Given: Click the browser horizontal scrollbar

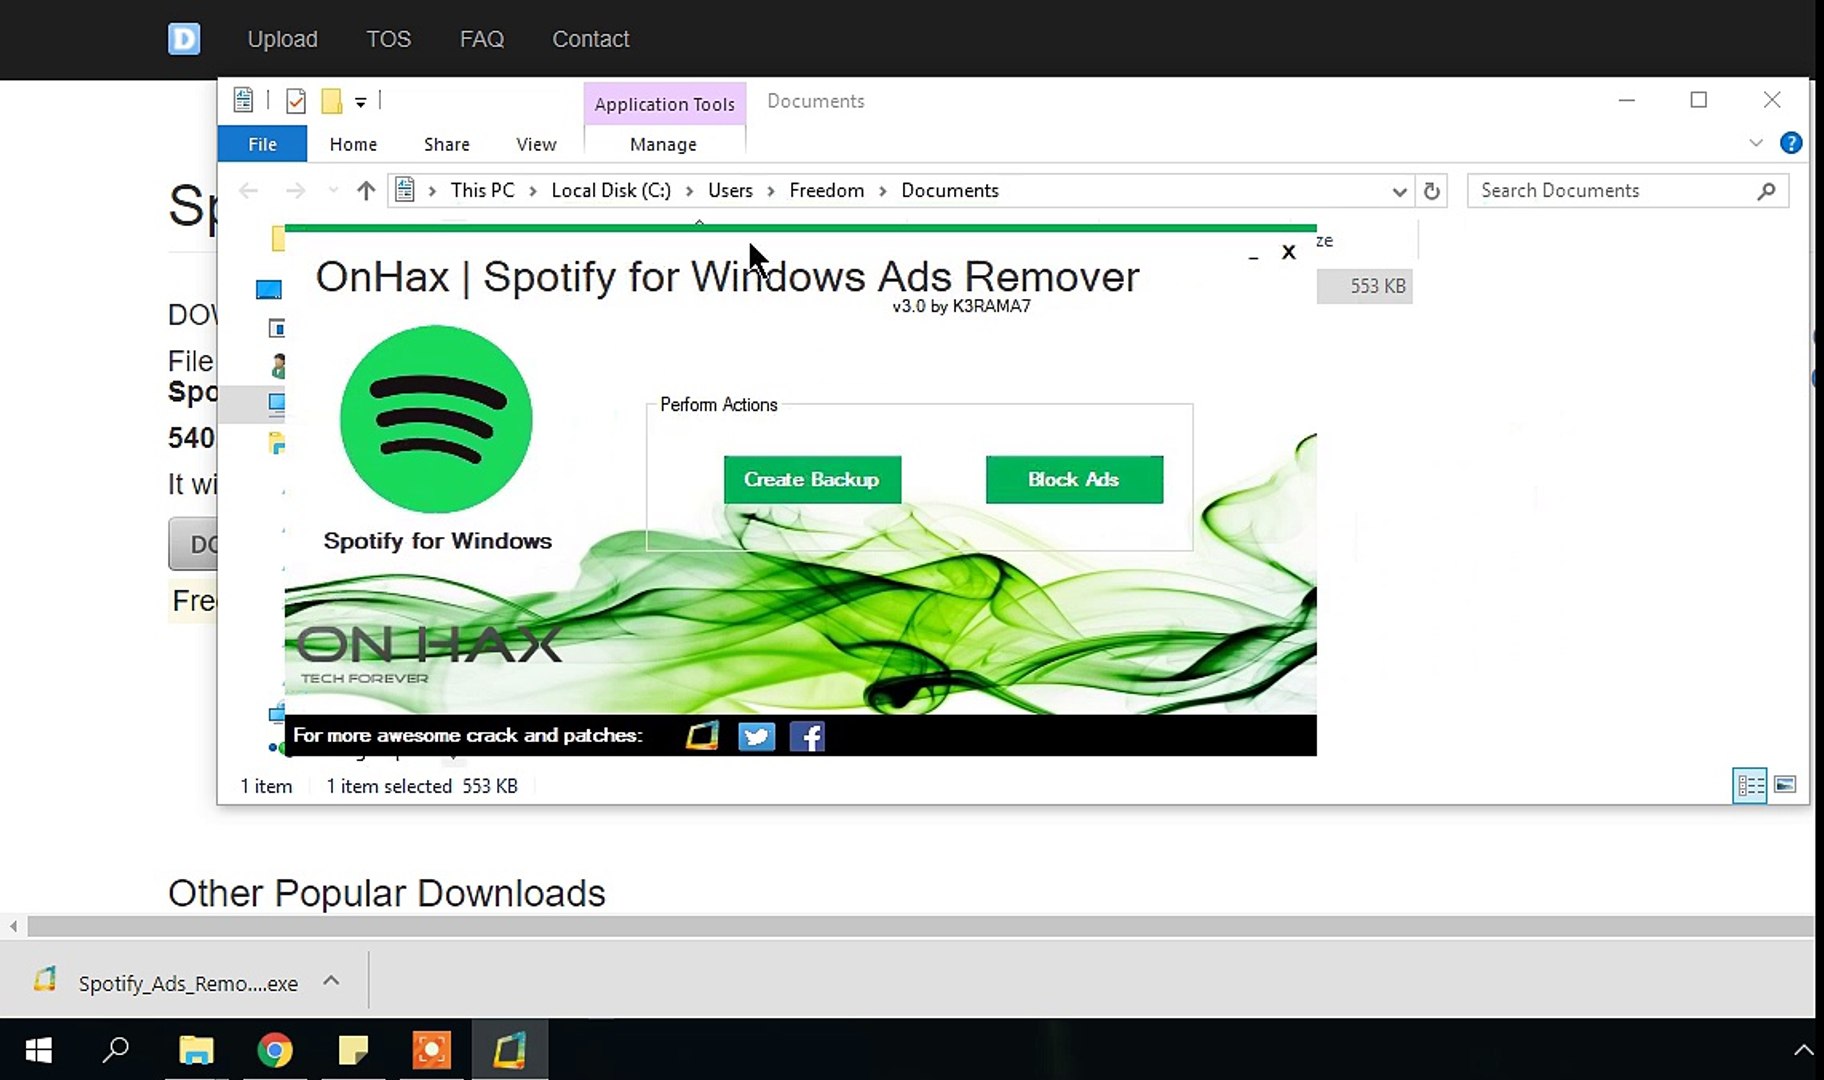Looking at the screenshot, I should coord(920,927).
